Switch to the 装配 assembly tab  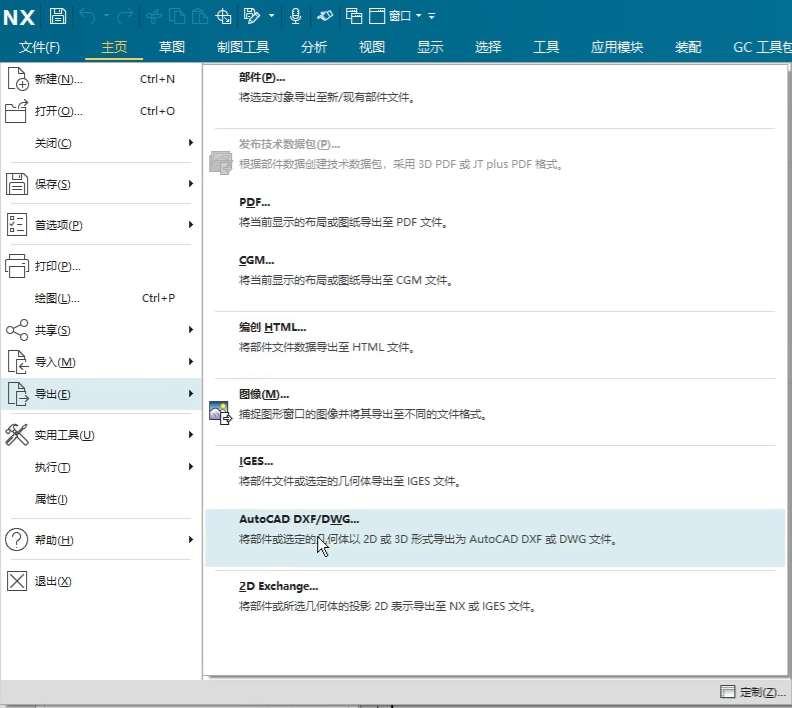(x=688, y=47)
